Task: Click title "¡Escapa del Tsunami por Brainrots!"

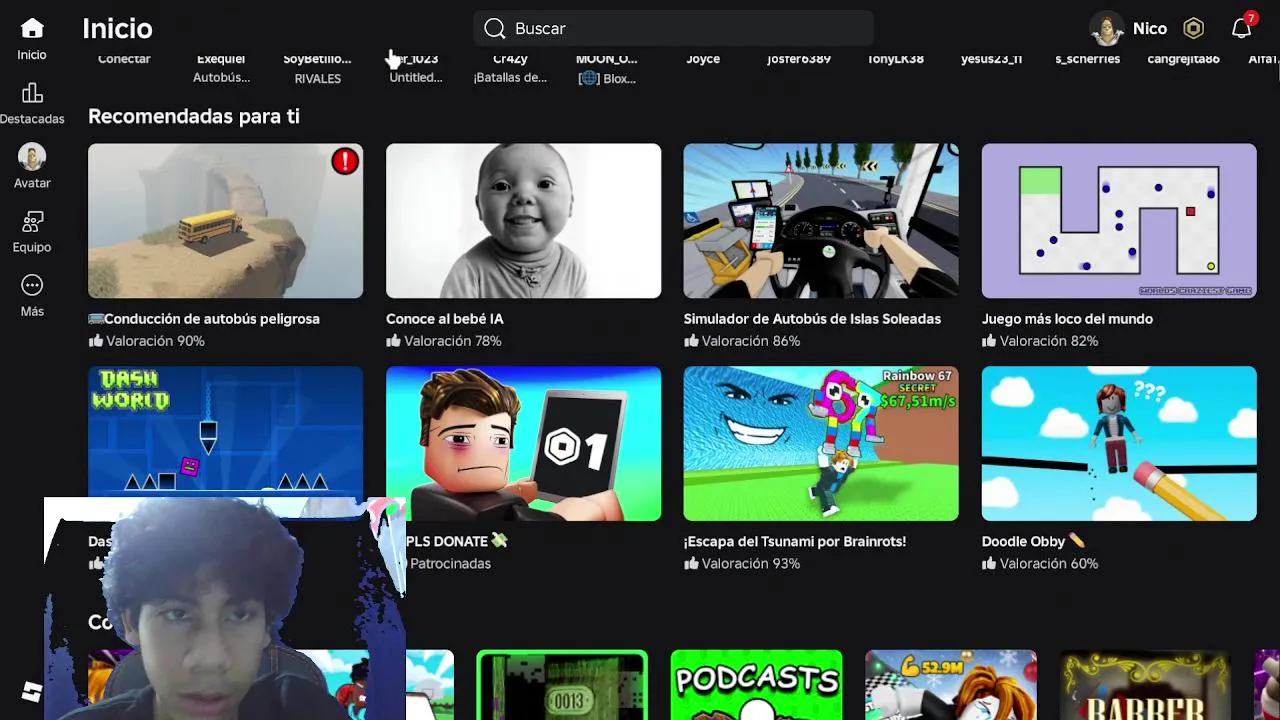Action: [795, 541]
